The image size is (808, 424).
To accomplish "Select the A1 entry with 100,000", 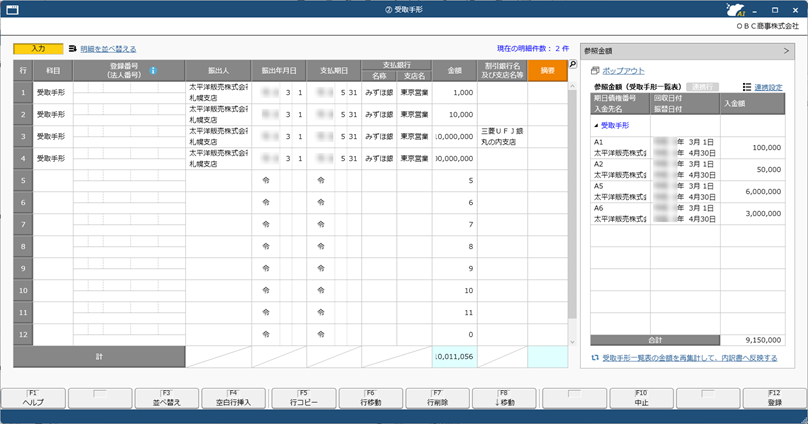I will tap(687, 147).
